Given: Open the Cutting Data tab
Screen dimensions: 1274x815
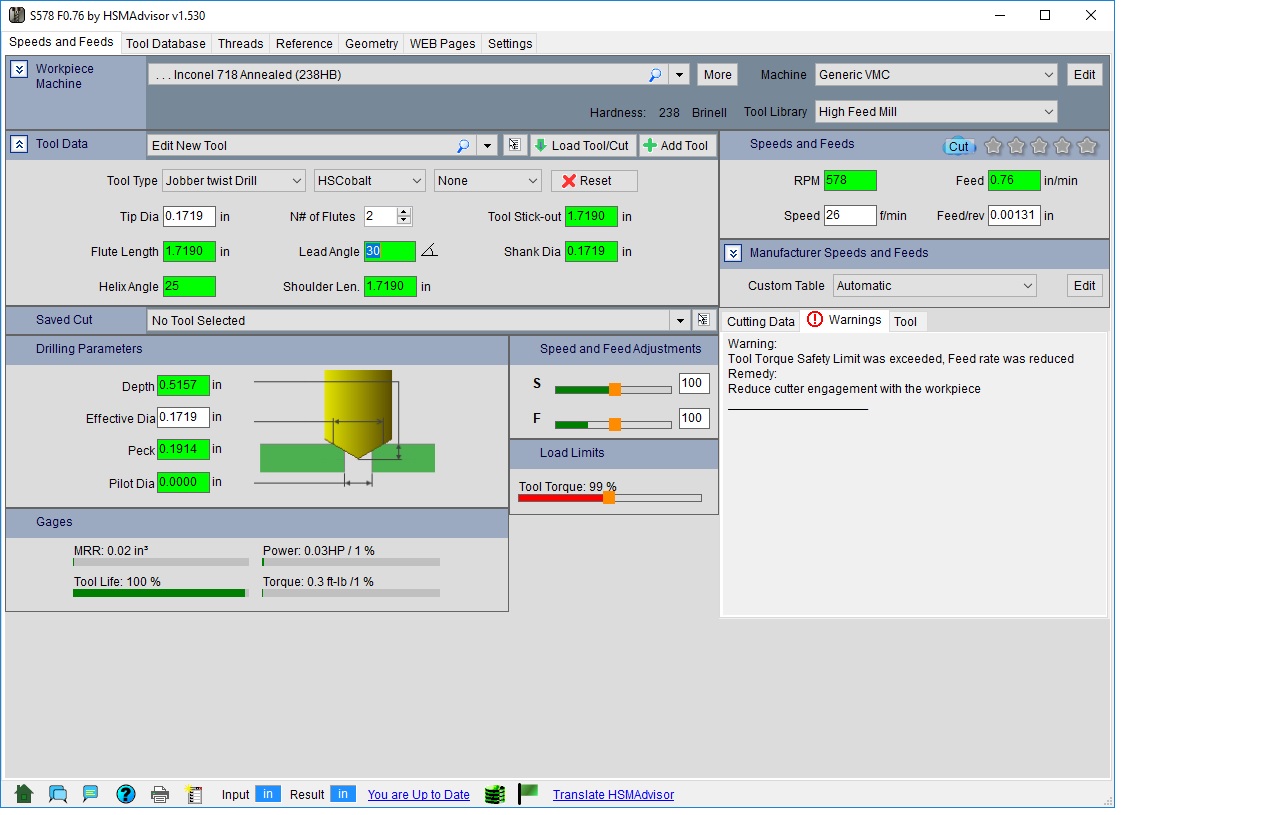Looking at the screenshot, I should [760, 321].
